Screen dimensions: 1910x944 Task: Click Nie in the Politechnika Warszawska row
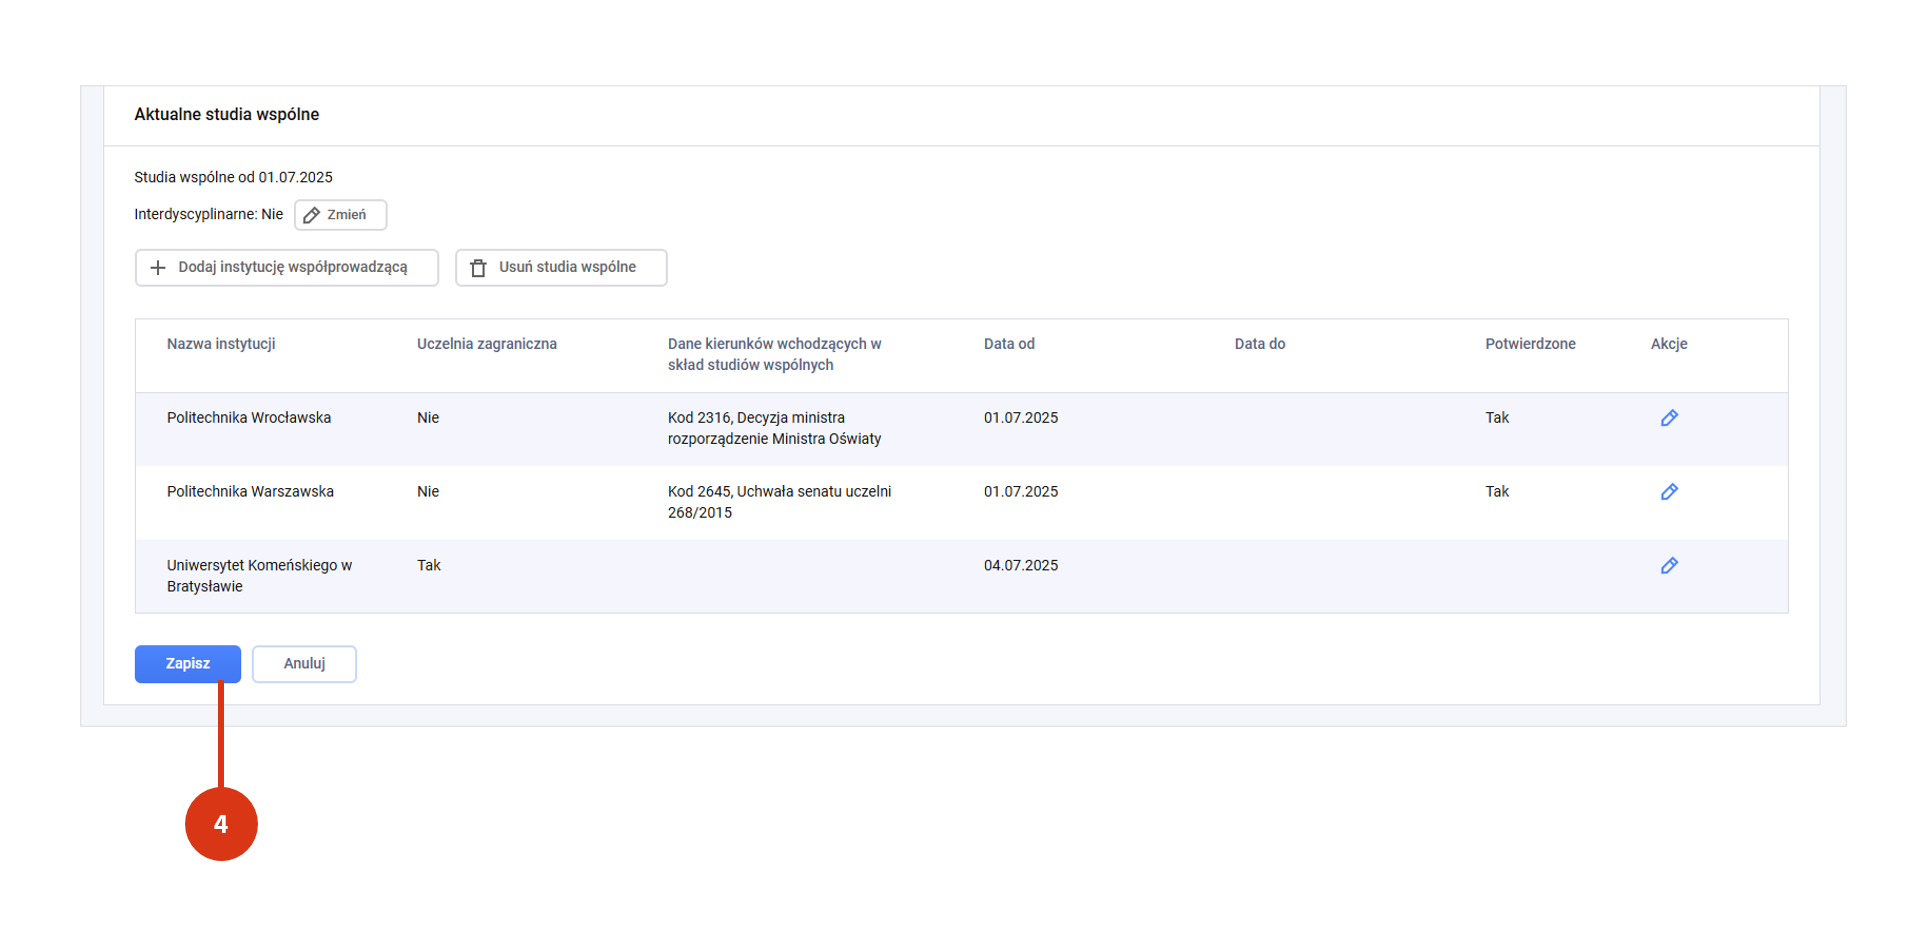click(428, 492)
